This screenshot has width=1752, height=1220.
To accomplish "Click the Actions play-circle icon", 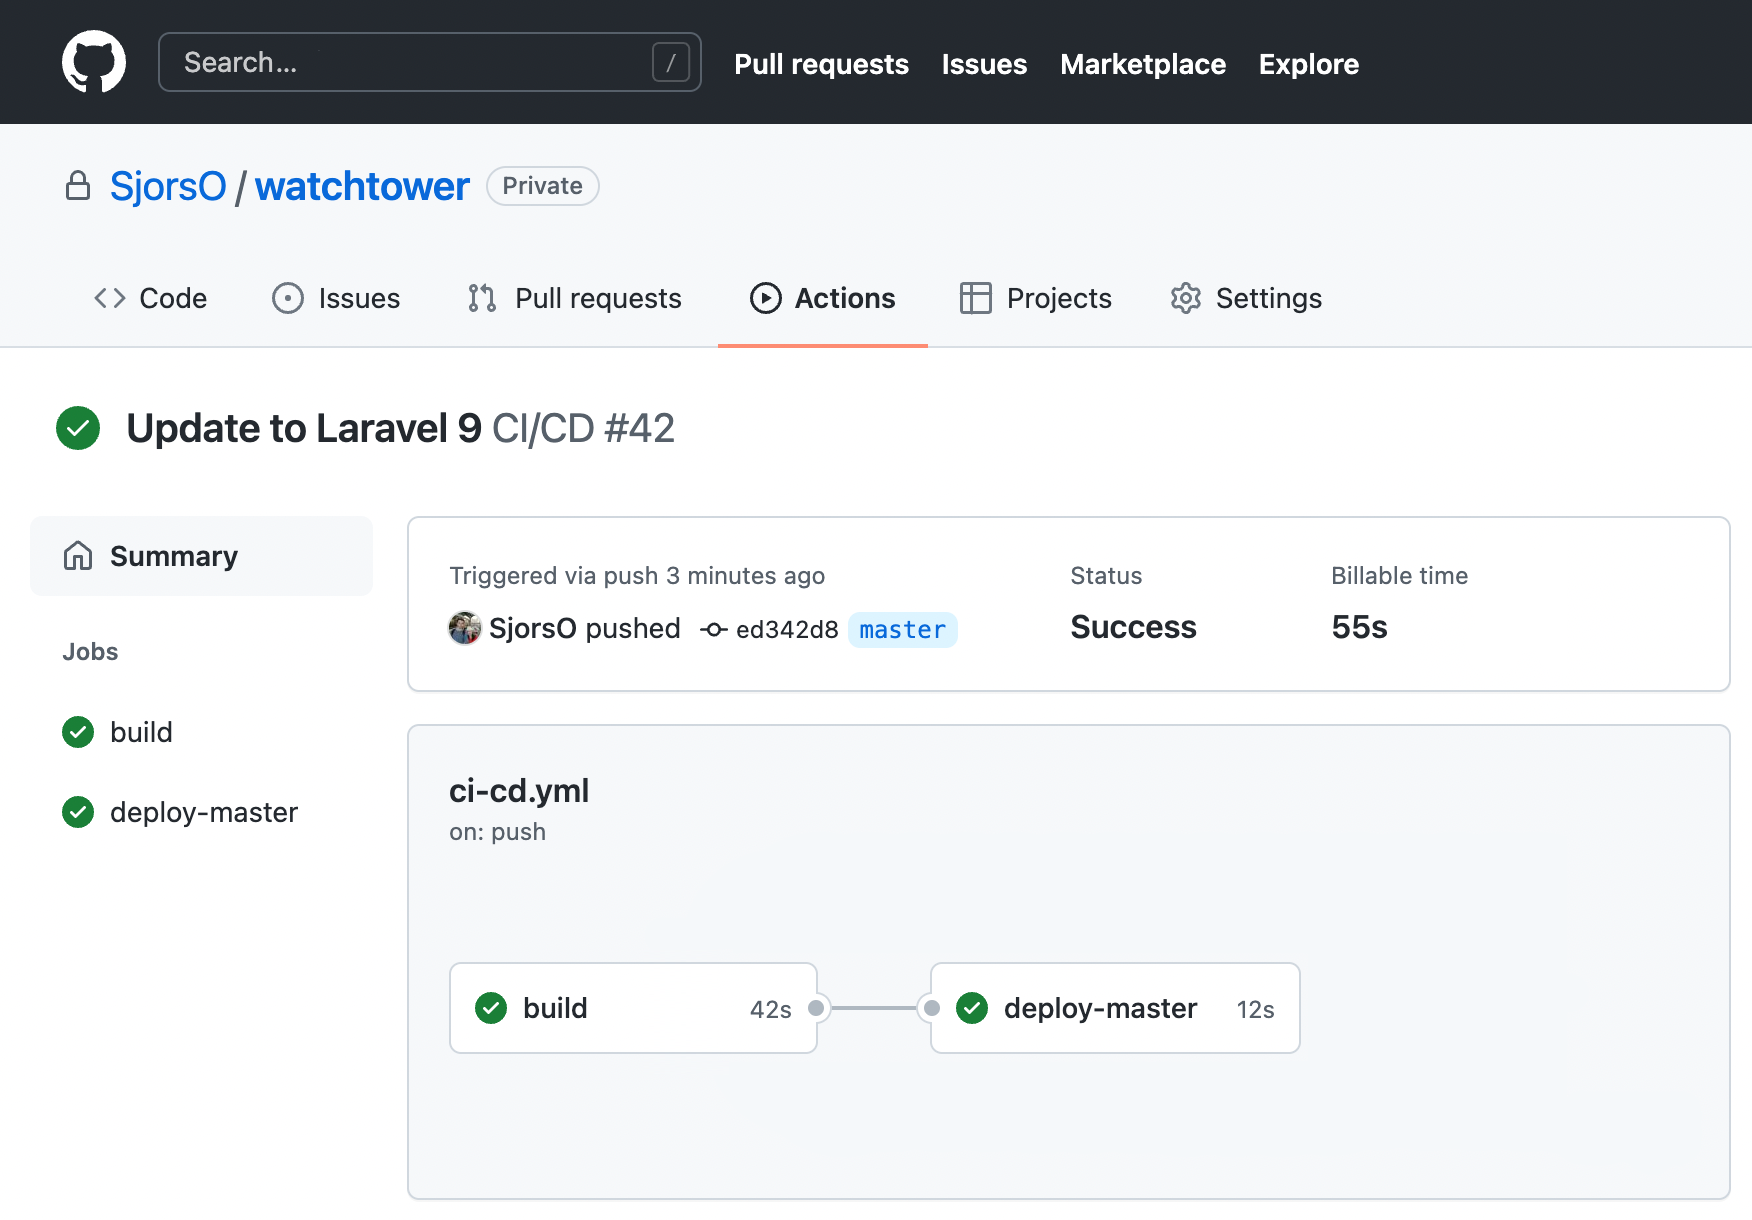I will coord(766,298).
